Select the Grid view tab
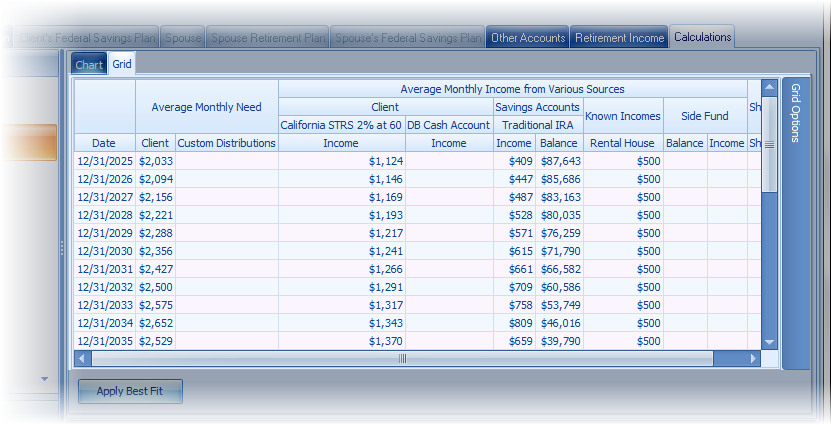 click(121, 65)
